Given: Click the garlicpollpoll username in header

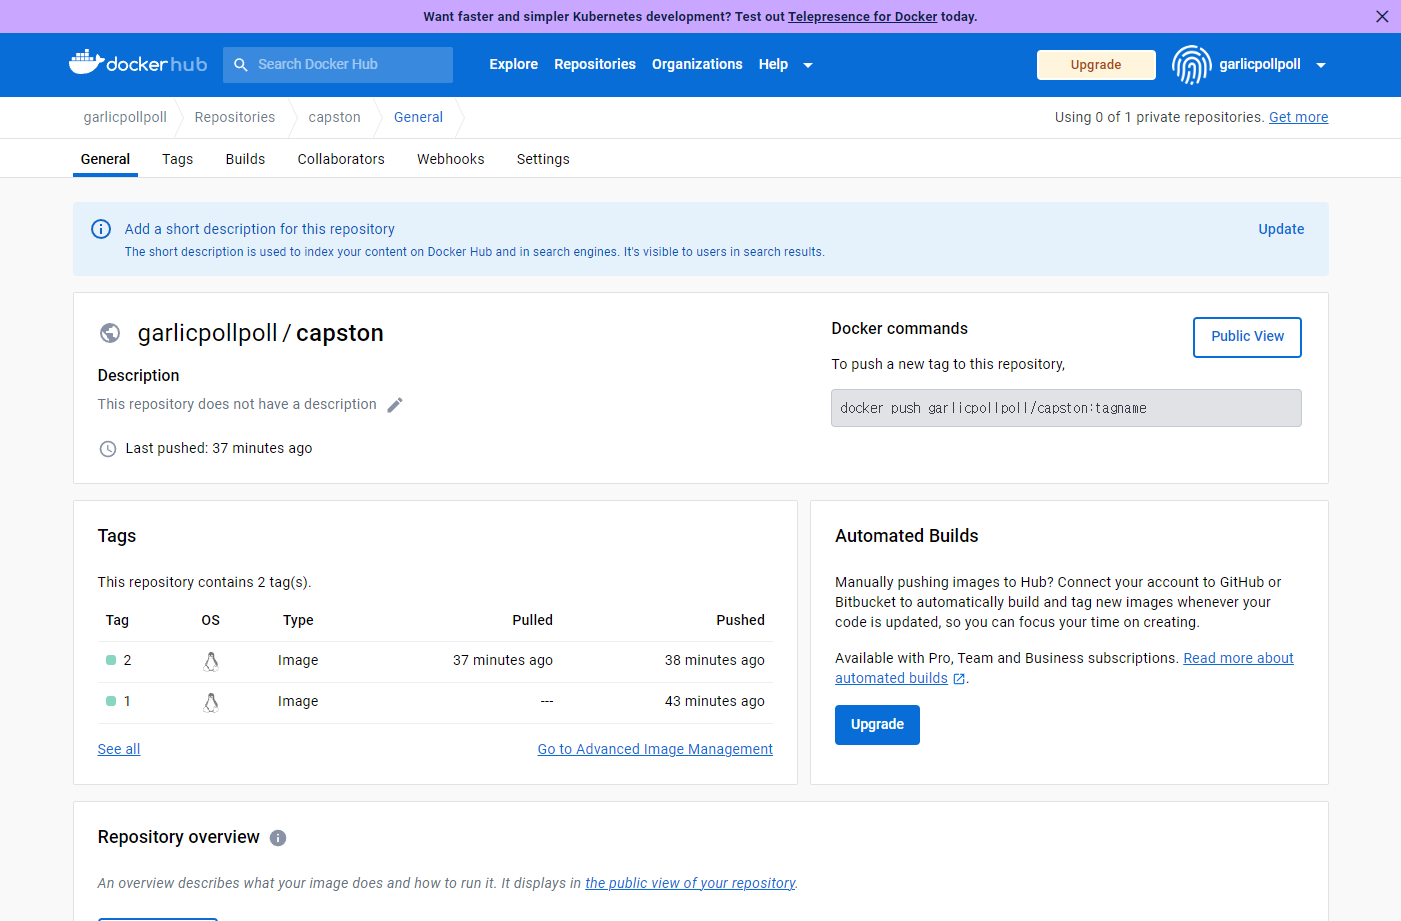Looking at the screenshot, I should [1260, 64].
